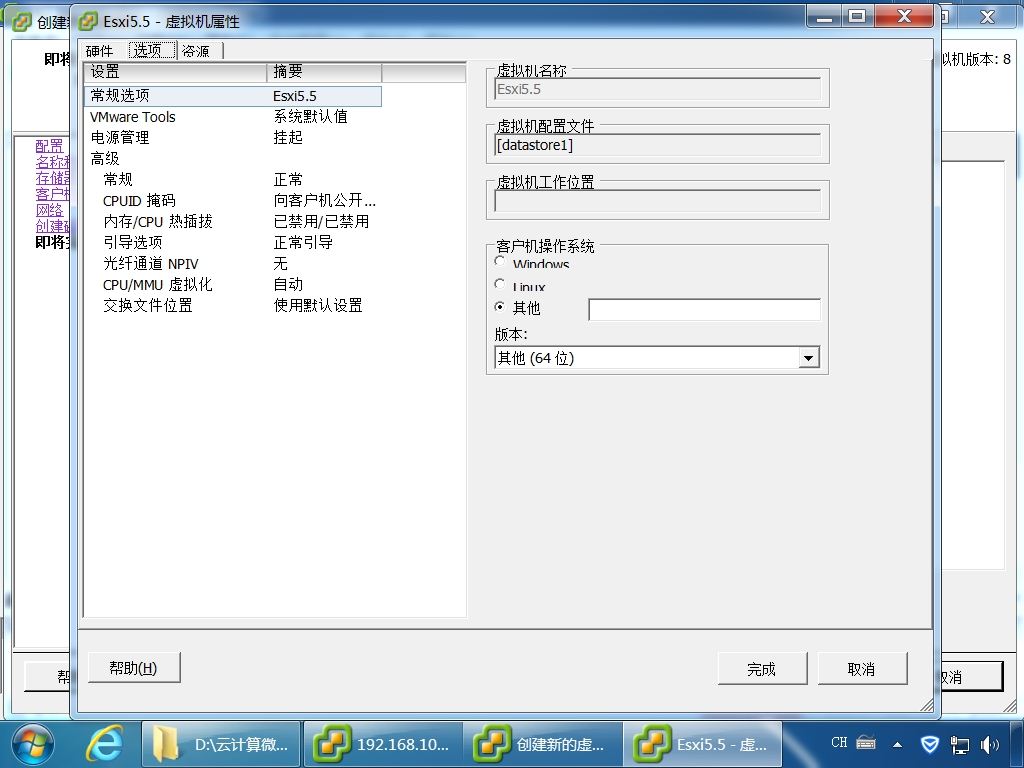This screenshot has height=768, width=1024.
Task: Click the 摘要 column header
Action: click(325, 72)
